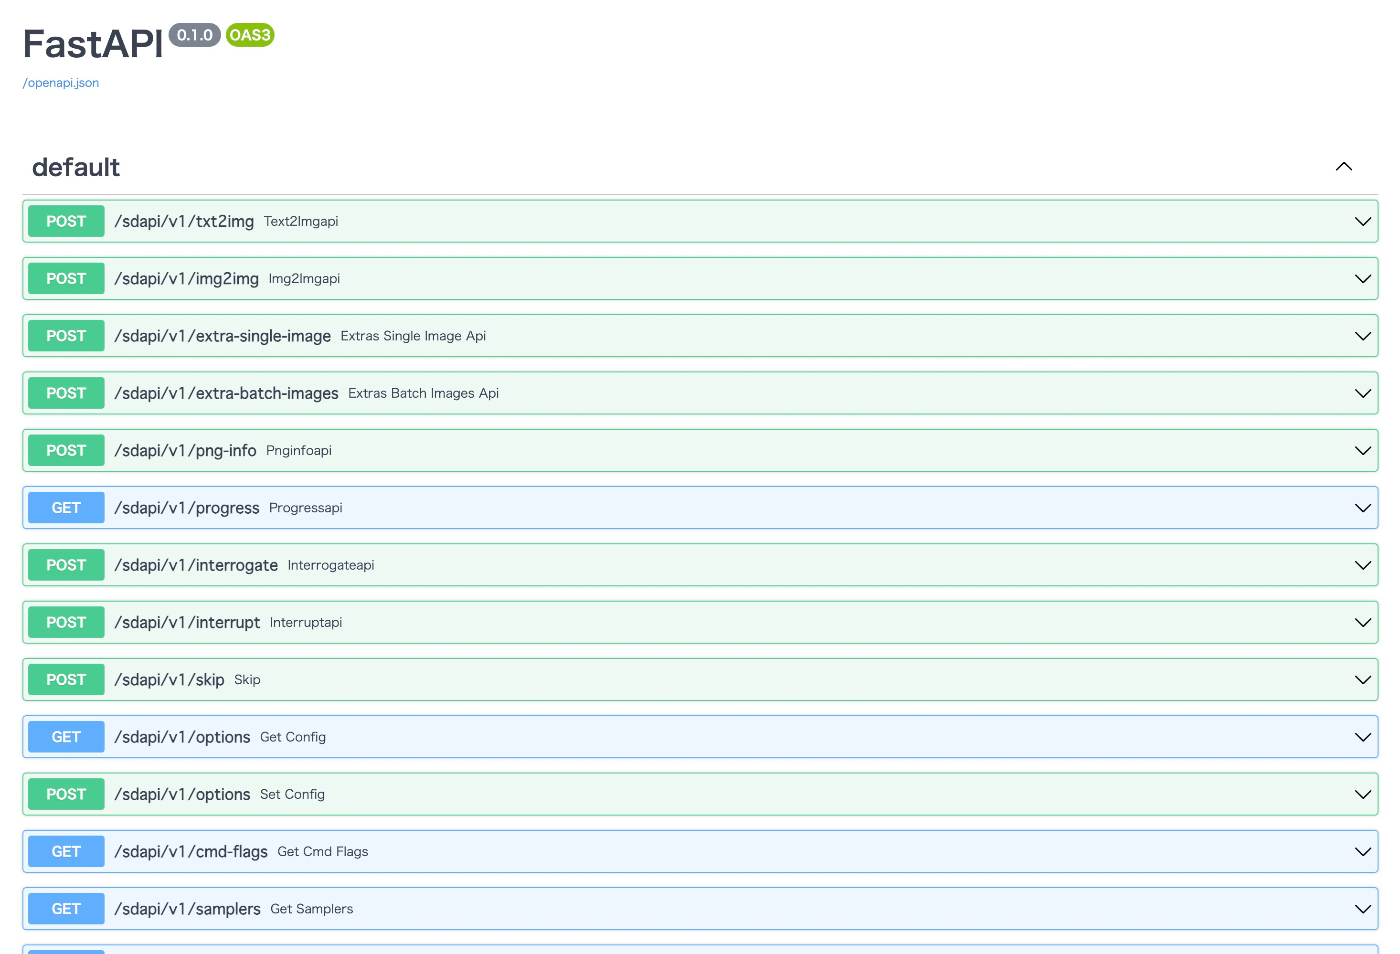Click the Get Samplers description

click(312, 909)
